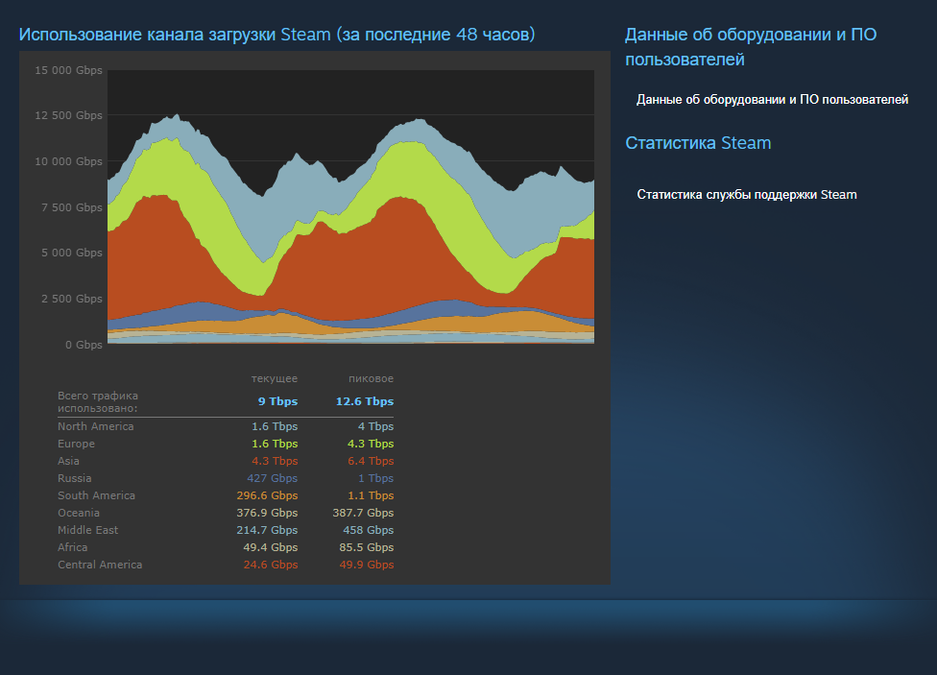Select the Central America legend label

[x=100, y=565]
